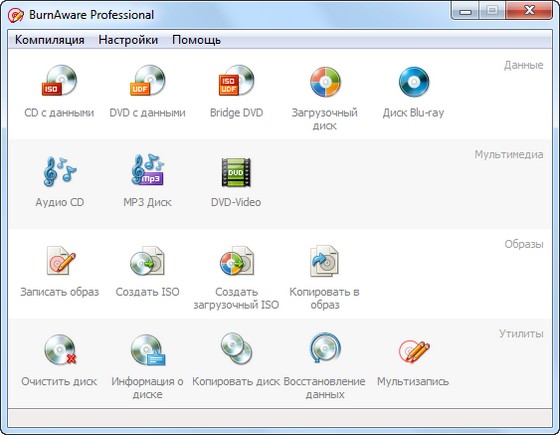Image resolution: width=560 pixels, height=435 pixels.
Task: Select the Создать загрузочный ISO icon
Action: coord(237,261)
